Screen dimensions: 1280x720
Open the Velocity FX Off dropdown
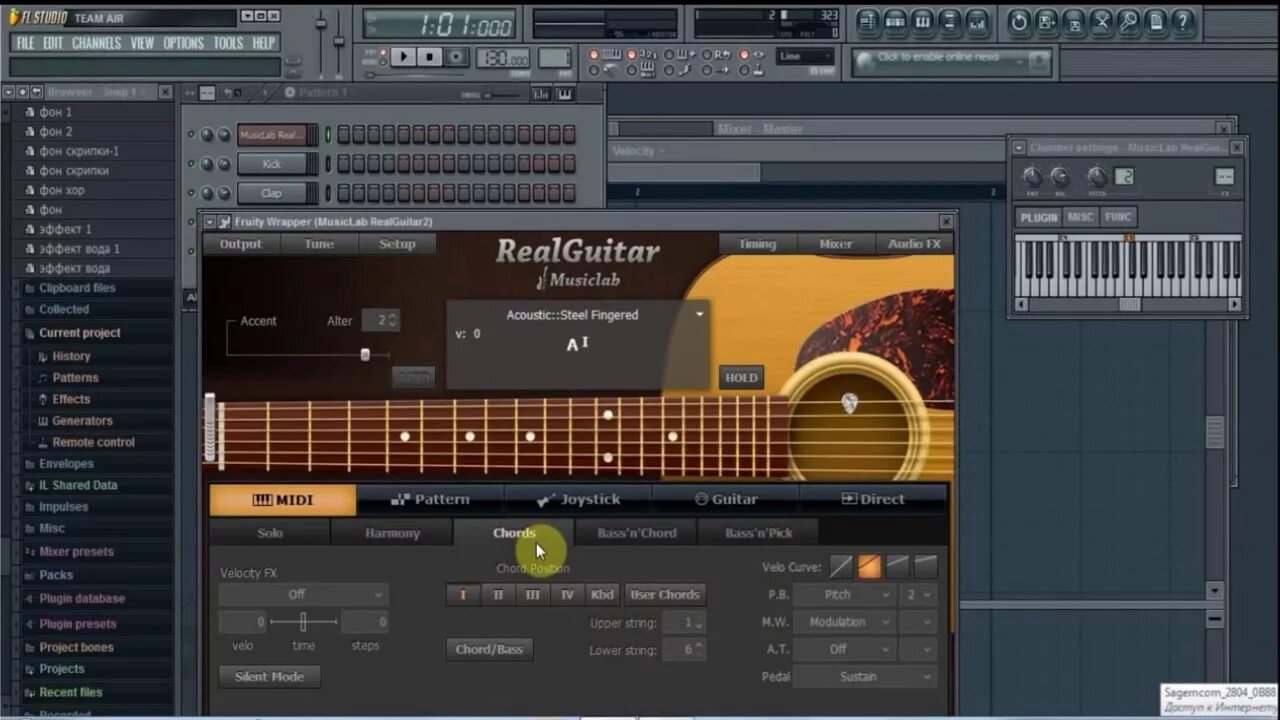coord(303,594)
